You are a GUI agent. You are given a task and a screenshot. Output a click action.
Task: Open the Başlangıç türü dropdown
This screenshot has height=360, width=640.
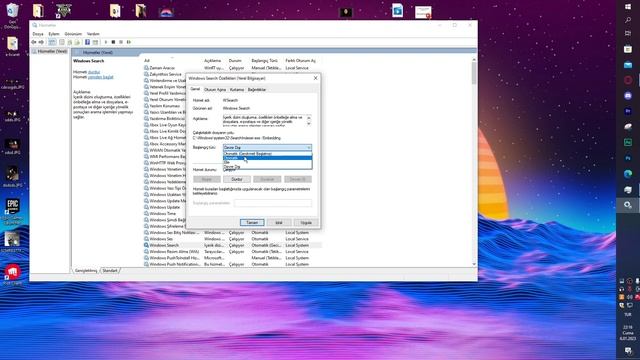coord(267,147)
